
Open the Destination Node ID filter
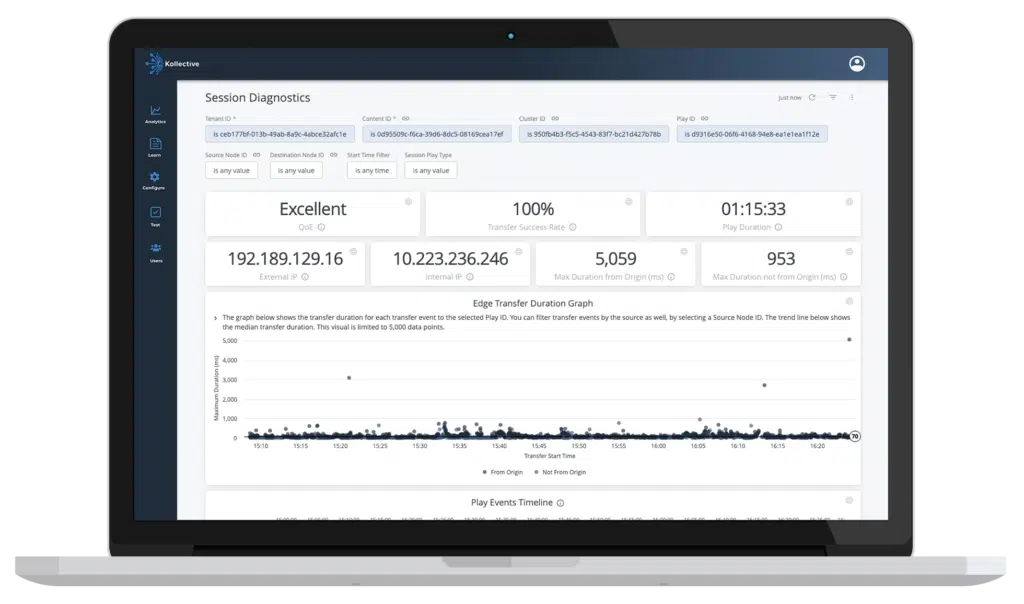(x=296, y=170)
